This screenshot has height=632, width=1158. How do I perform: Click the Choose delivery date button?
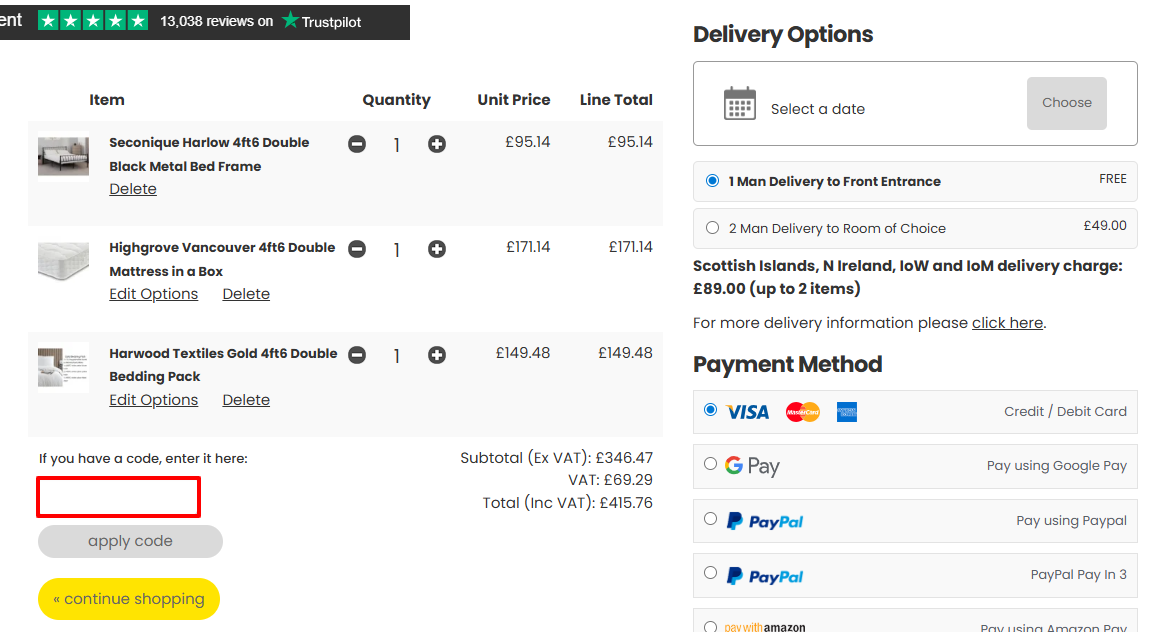point(1066,103)
